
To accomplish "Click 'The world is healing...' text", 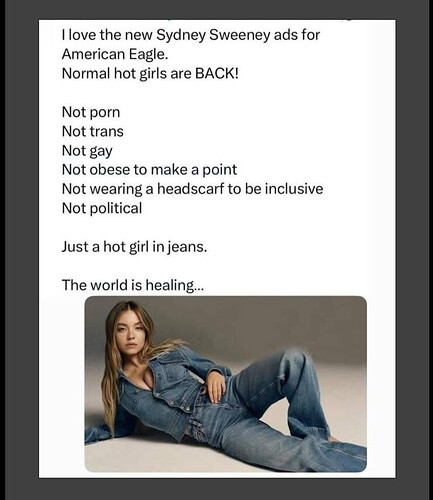I will click(x=133, y=285).
